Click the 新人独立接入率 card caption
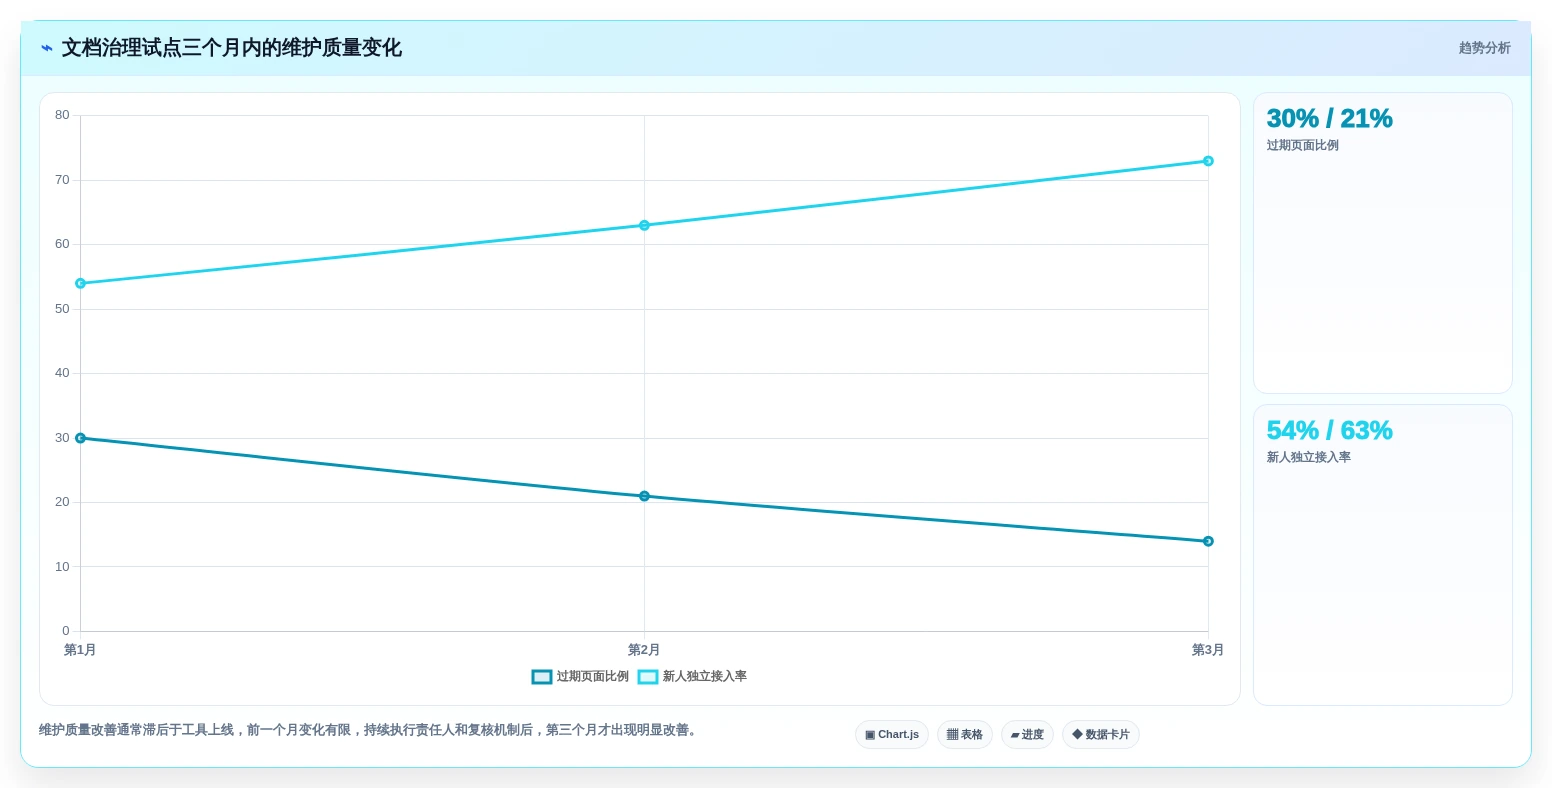The width and height of the screenshot is (1552, 788). (x=1308, y=457)
